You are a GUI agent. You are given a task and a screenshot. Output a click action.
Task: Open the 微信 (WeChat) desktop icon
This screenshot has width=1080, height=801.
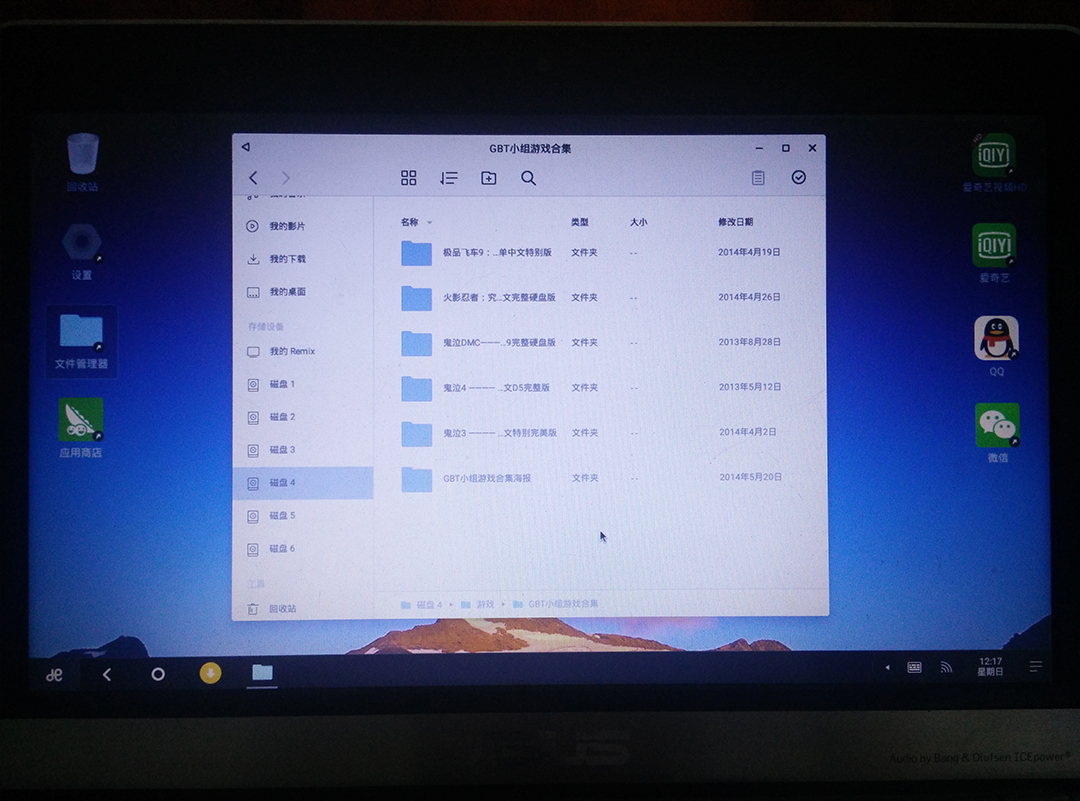click(x=996, y=425)
